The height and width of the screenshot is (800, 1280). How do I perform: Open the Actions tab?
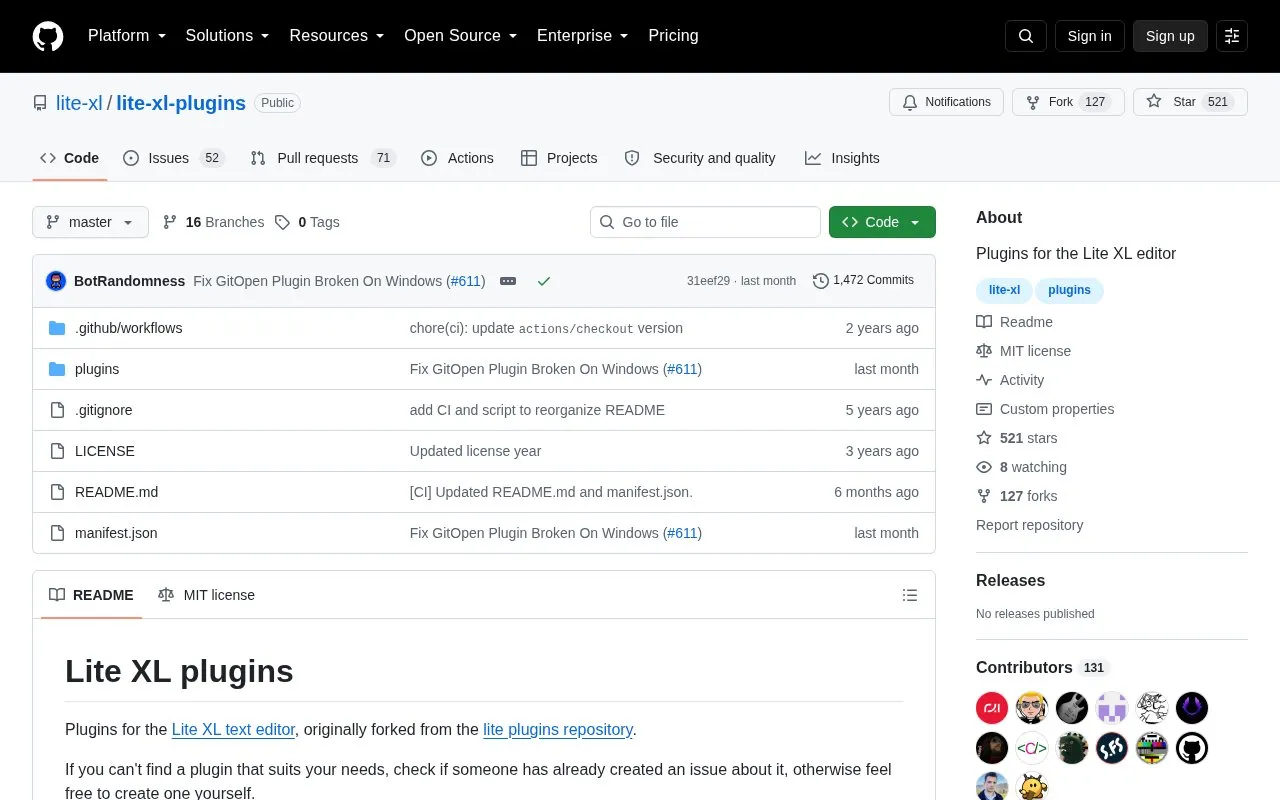coord(457,158)
